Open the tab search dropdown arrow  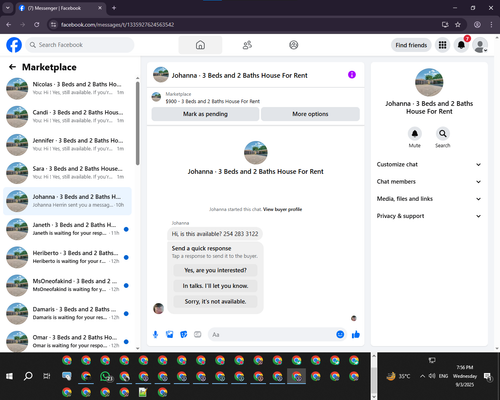tap(8, 8)
